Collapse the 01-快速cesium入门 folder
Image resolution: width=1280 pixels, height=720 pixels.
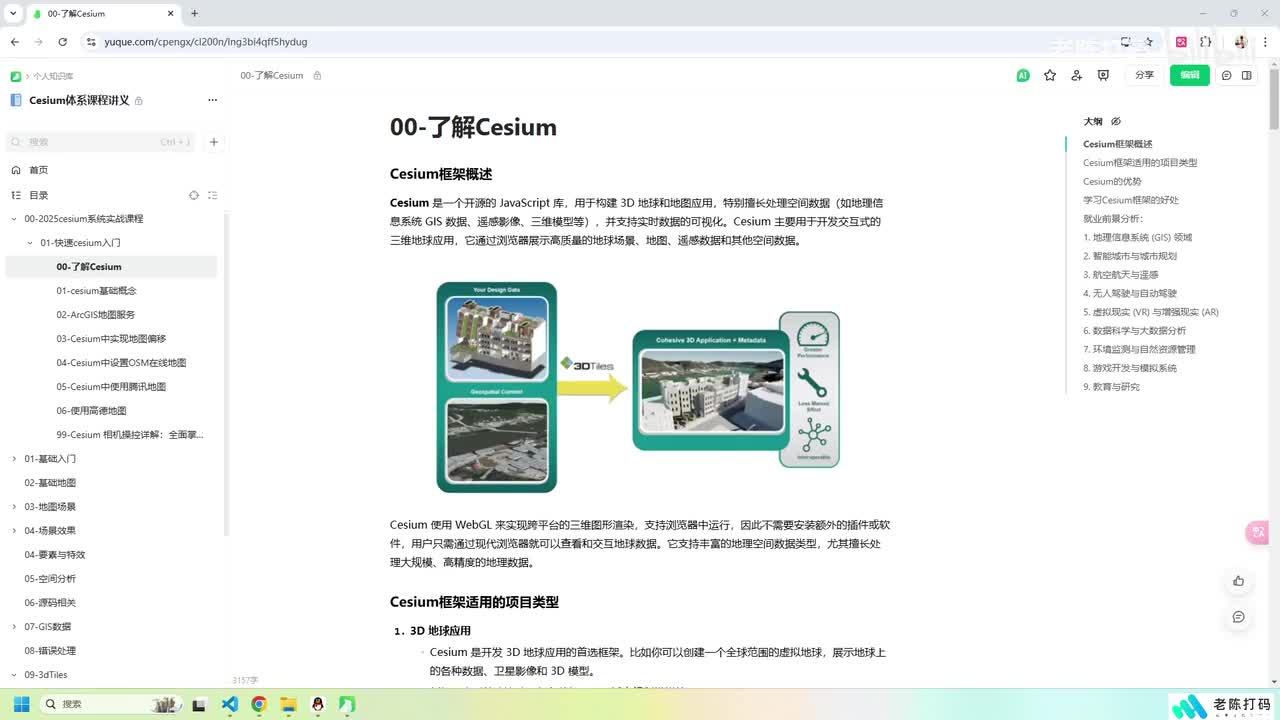pos(30,243)
